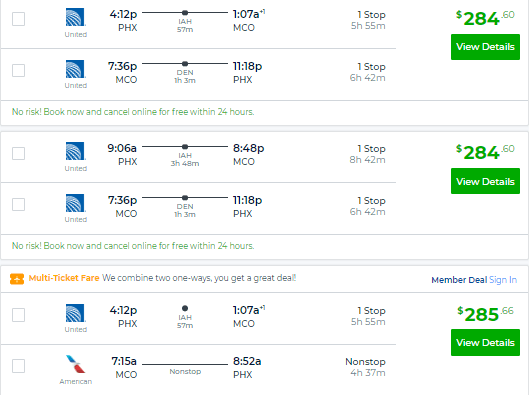Open View Details for $285.66 fare

click(485, 342)
